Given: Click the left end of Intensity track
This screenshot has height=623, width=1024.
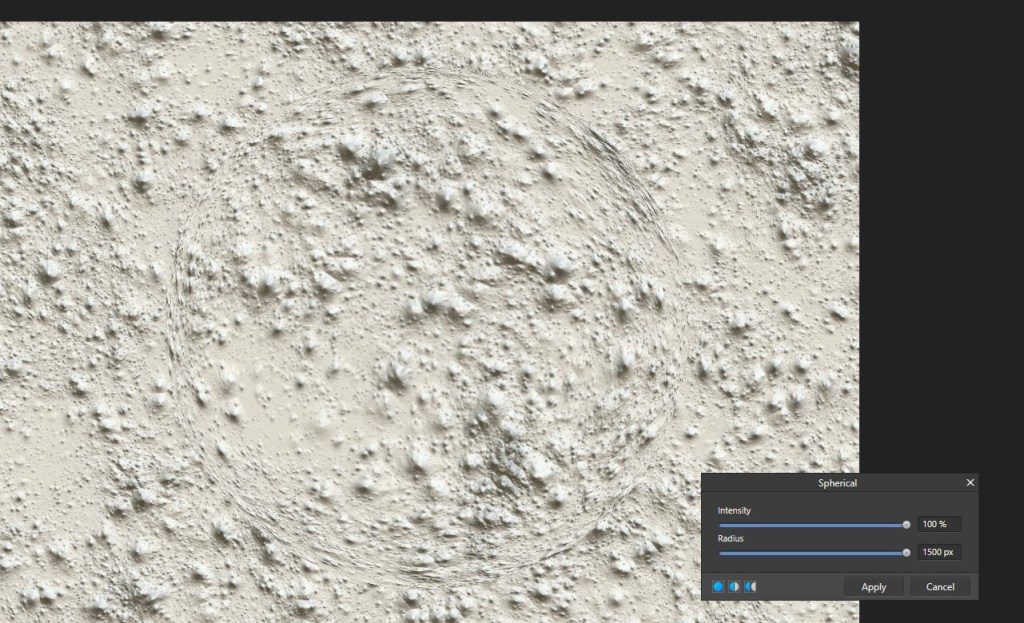Looking at the screenshot, I should point(721,525).
